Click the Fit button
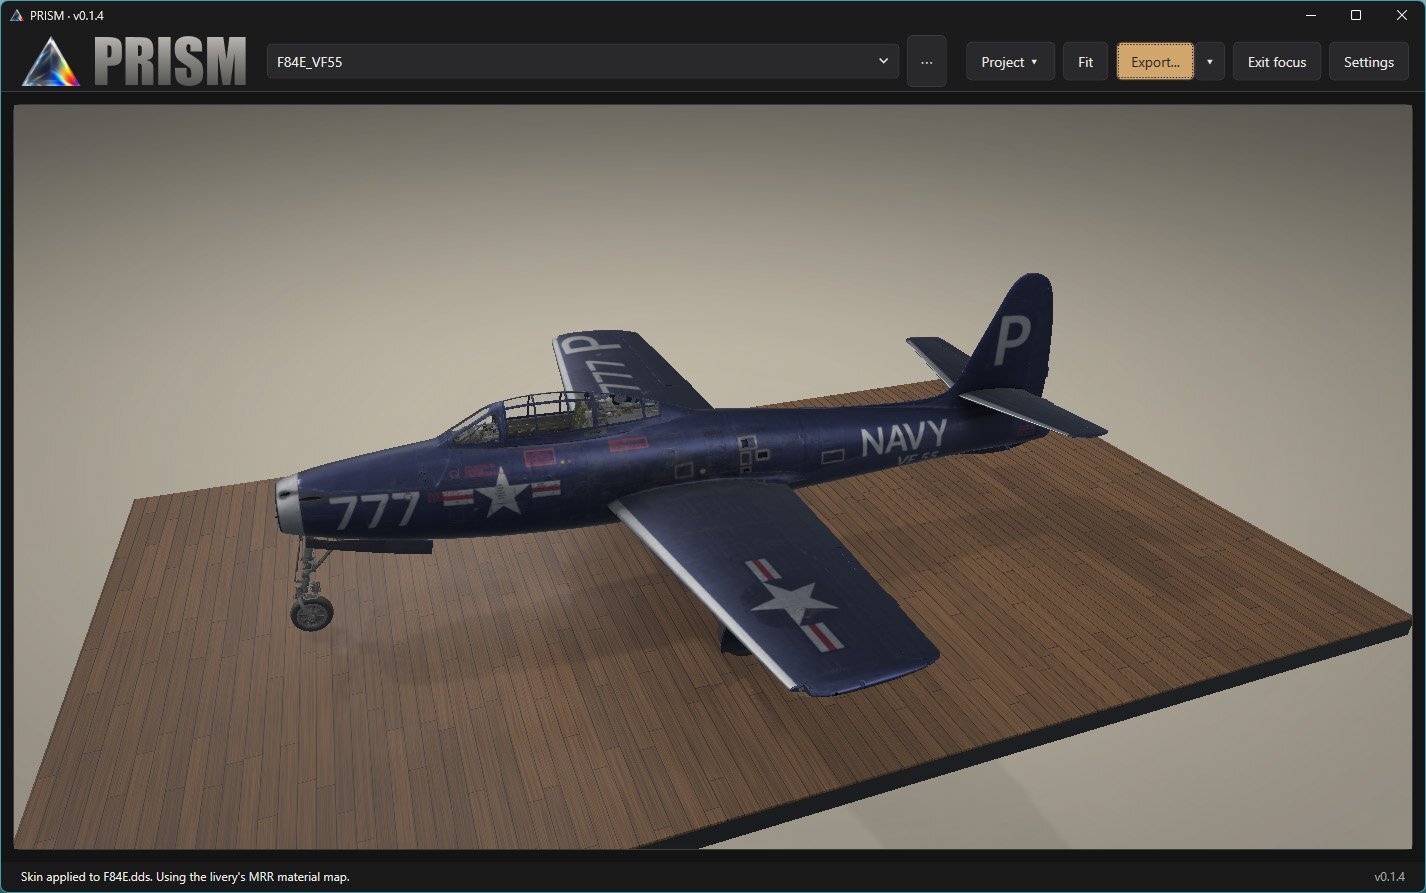Image resolution: width=1426 pixels, height=893 pixels. coord(1085,61)
